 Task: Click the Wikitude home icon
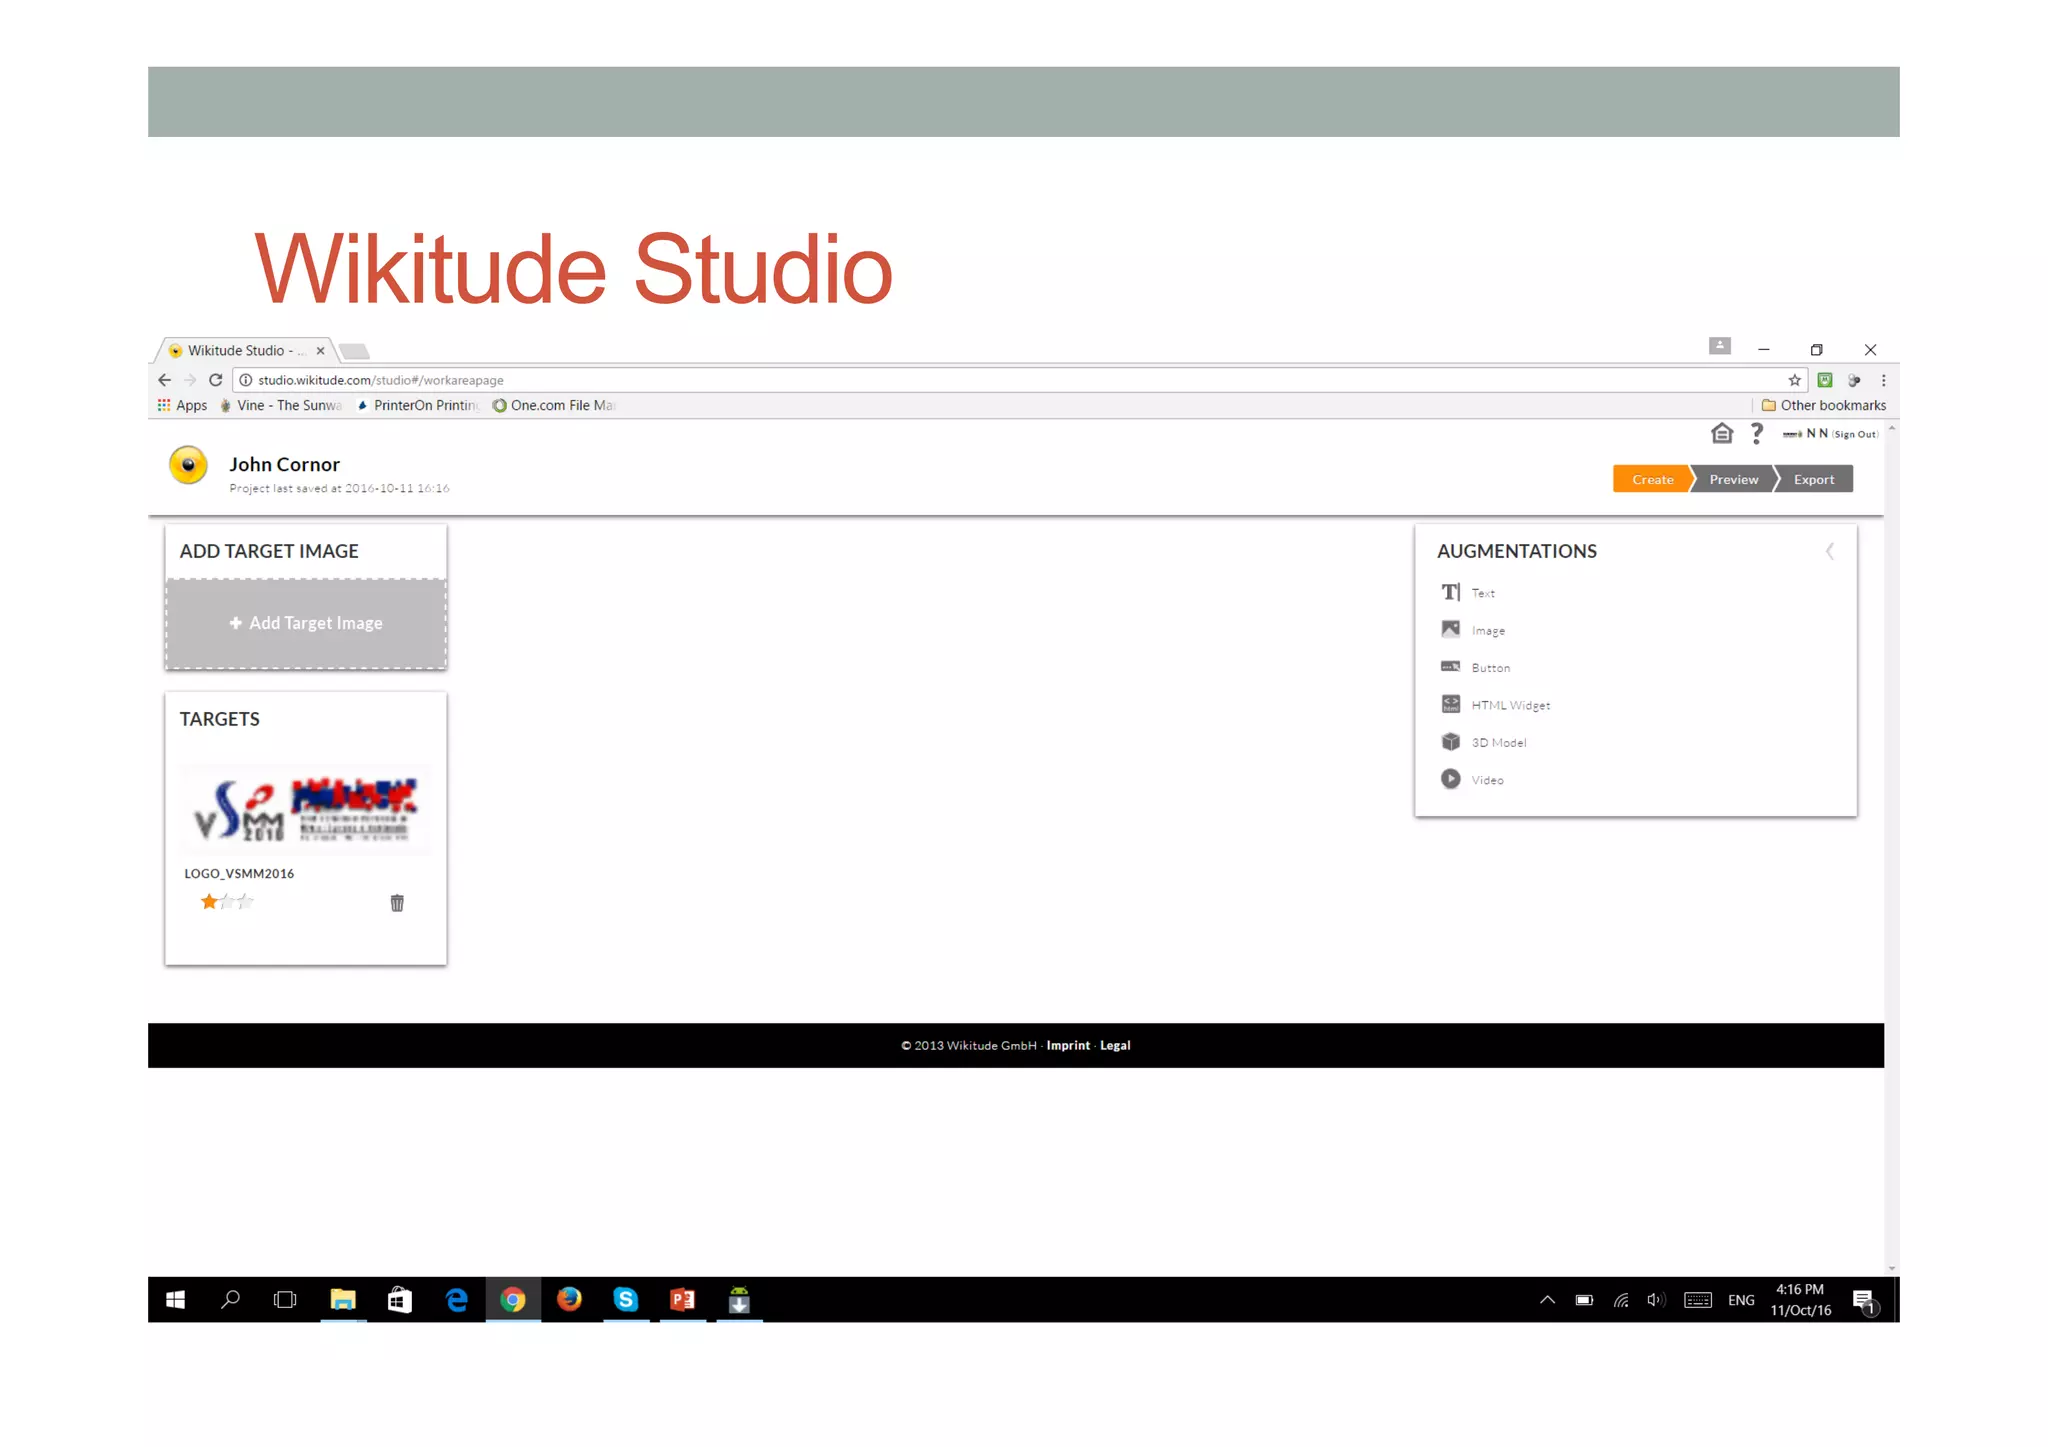pos(1721,433)
